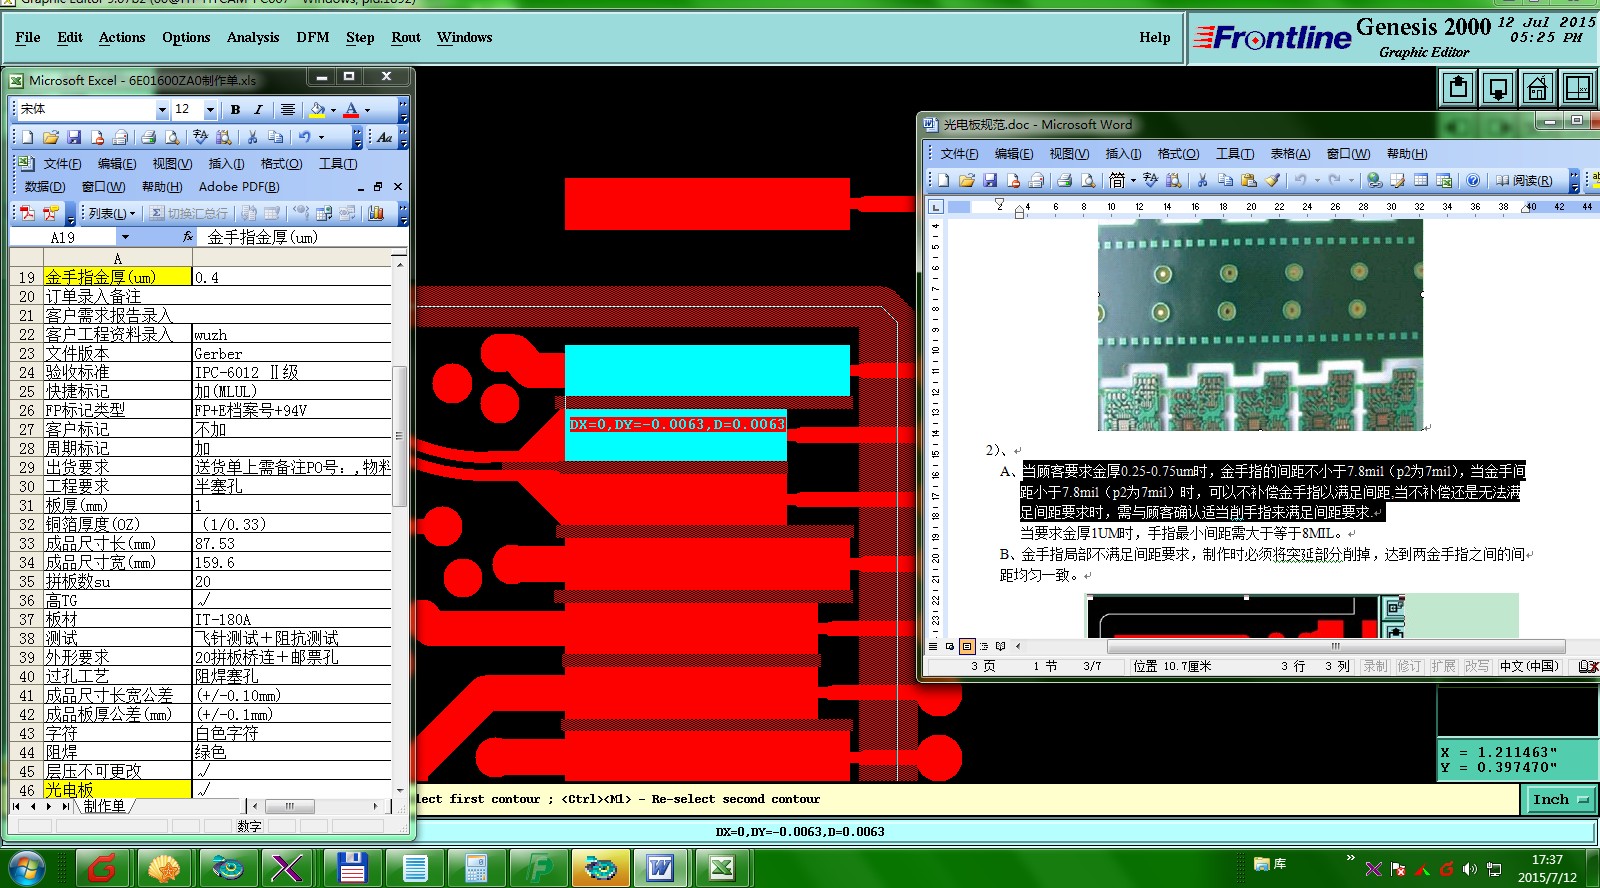Click the Excel cut scissors icon
The image size is (1600, 888).
(252, 137)
